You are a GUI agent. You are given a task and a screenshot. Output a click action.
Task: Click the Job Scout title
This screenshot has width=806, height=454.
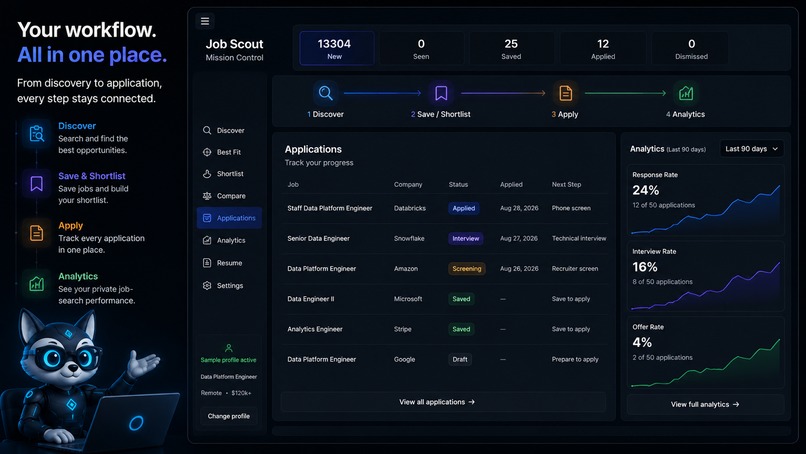234,44
